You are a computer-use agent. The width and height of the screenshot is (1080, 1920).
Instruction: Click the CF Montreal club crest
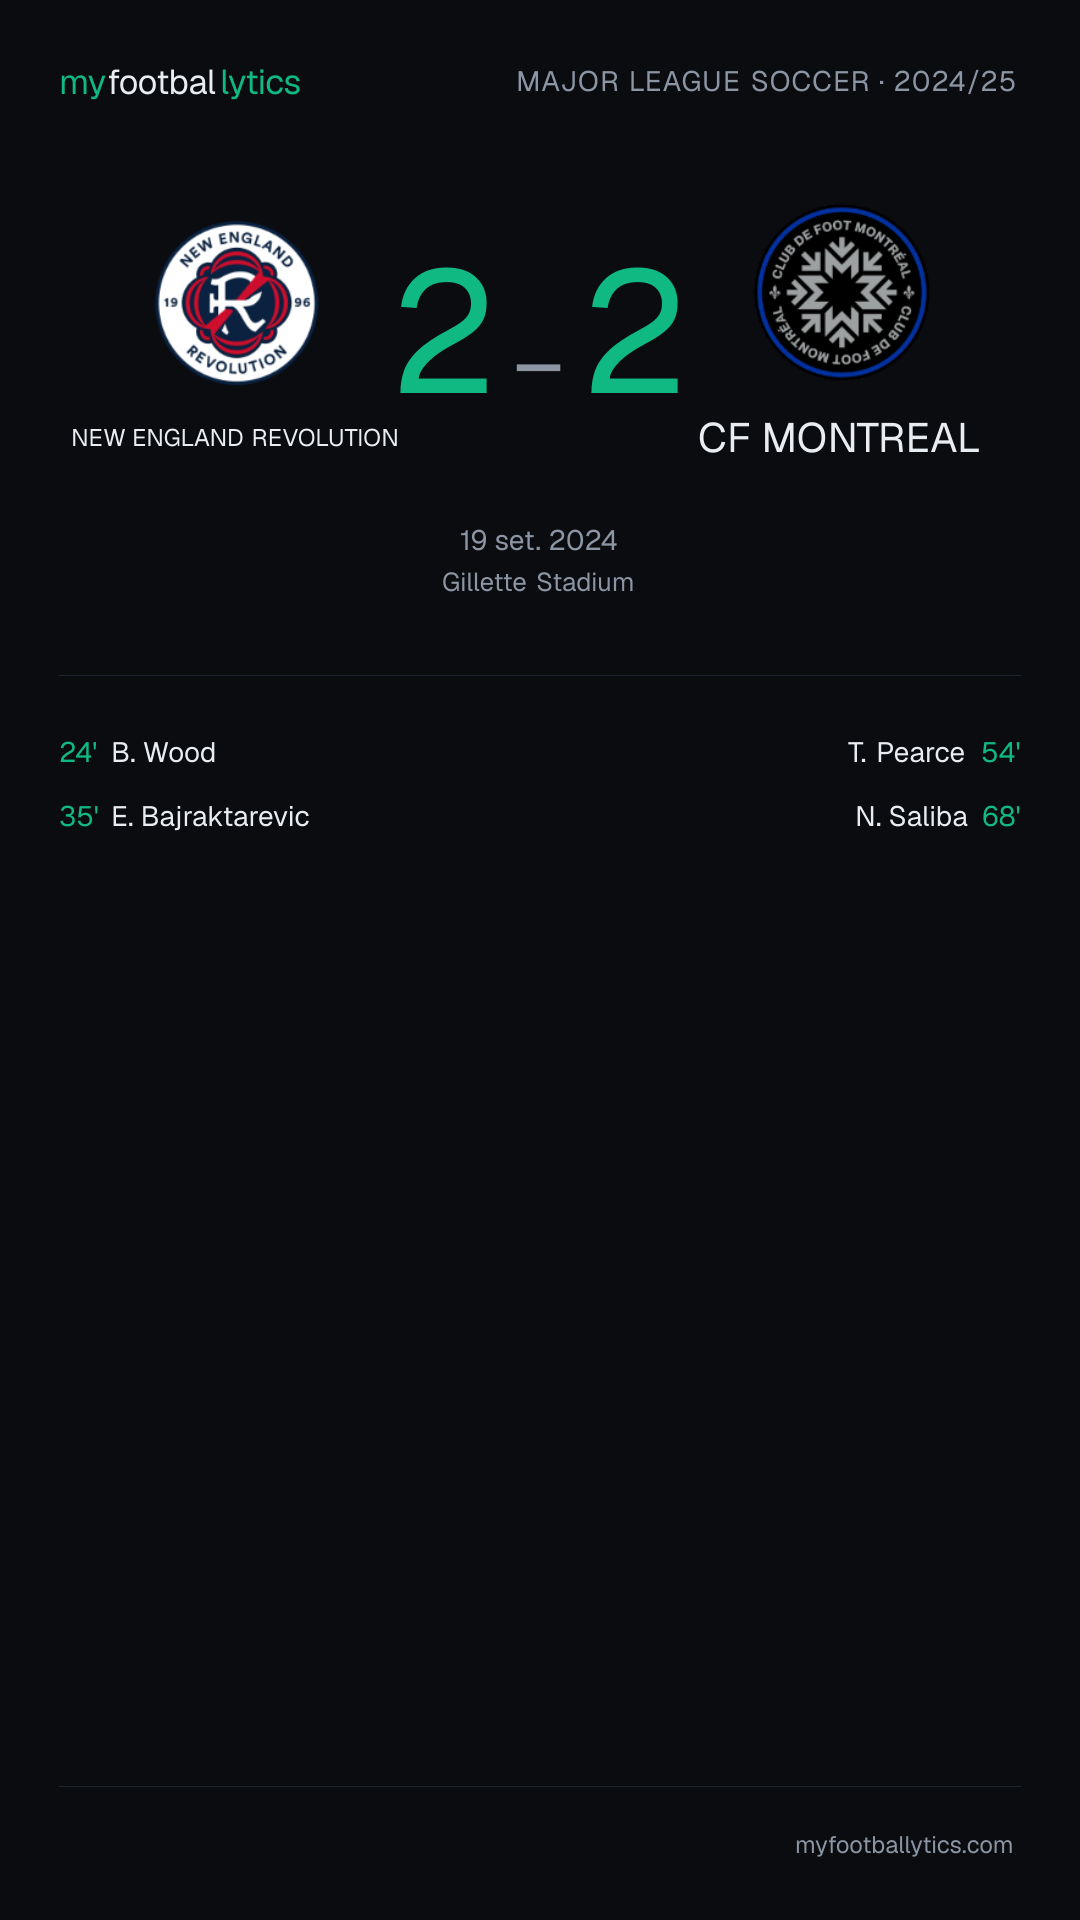tap(842, 293)
